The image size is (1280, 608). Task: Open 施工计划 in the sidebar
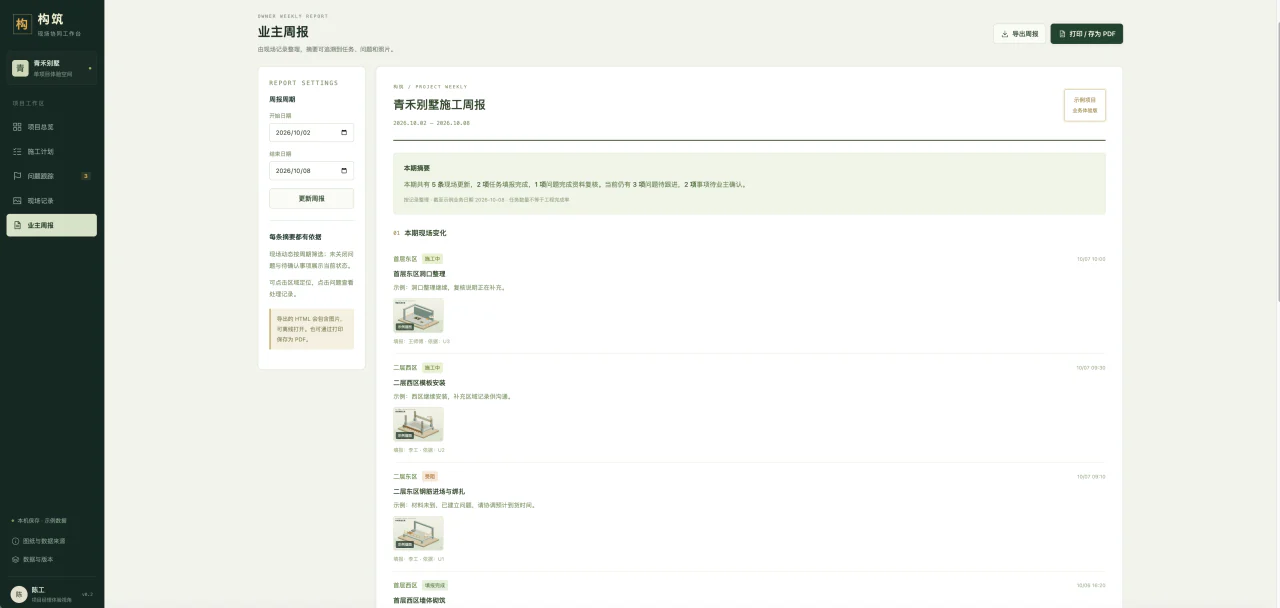coord(52,151)
